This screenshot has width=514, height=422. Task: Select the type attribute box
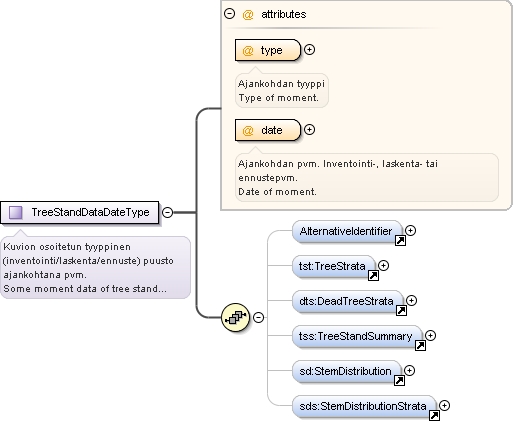tap(268, 50)
